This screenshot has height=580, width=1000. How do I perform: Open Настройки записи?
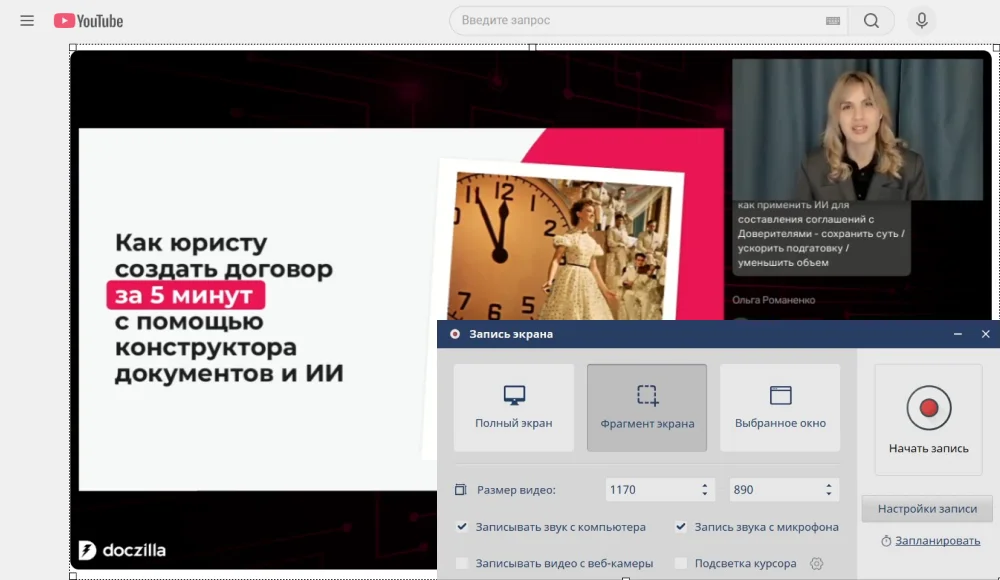927,509
